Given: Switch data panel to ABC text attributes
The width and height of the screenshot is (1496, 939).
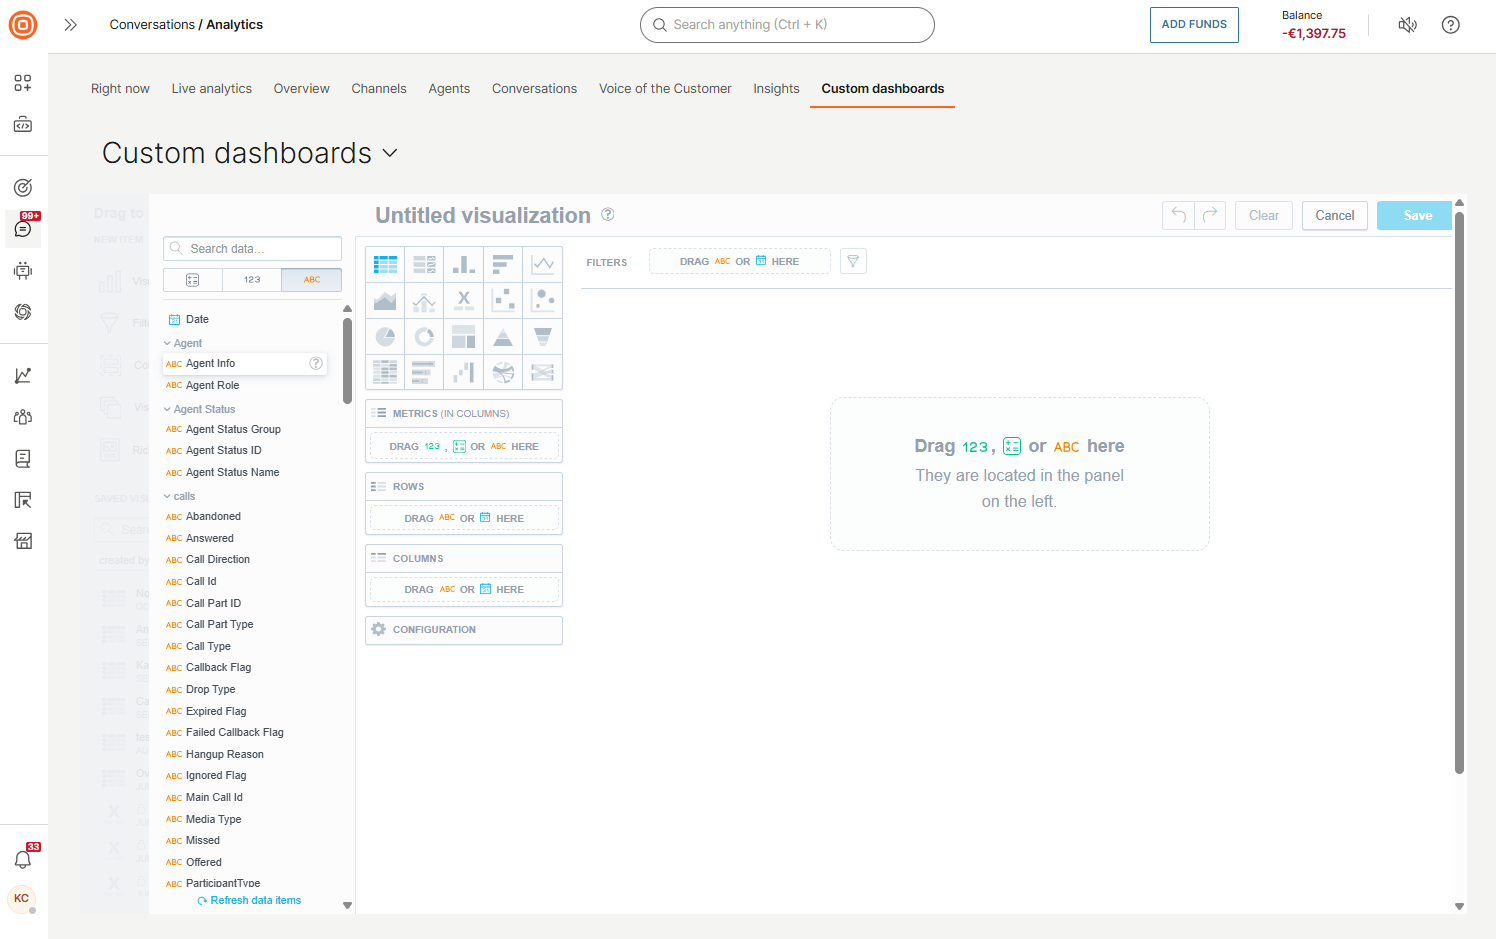Looking at the screenshot, I should (311, 280).
